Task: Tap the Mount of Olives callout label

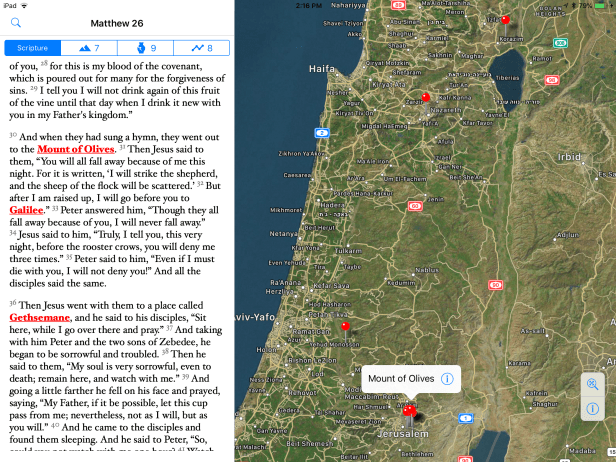Action: [402, 379]
